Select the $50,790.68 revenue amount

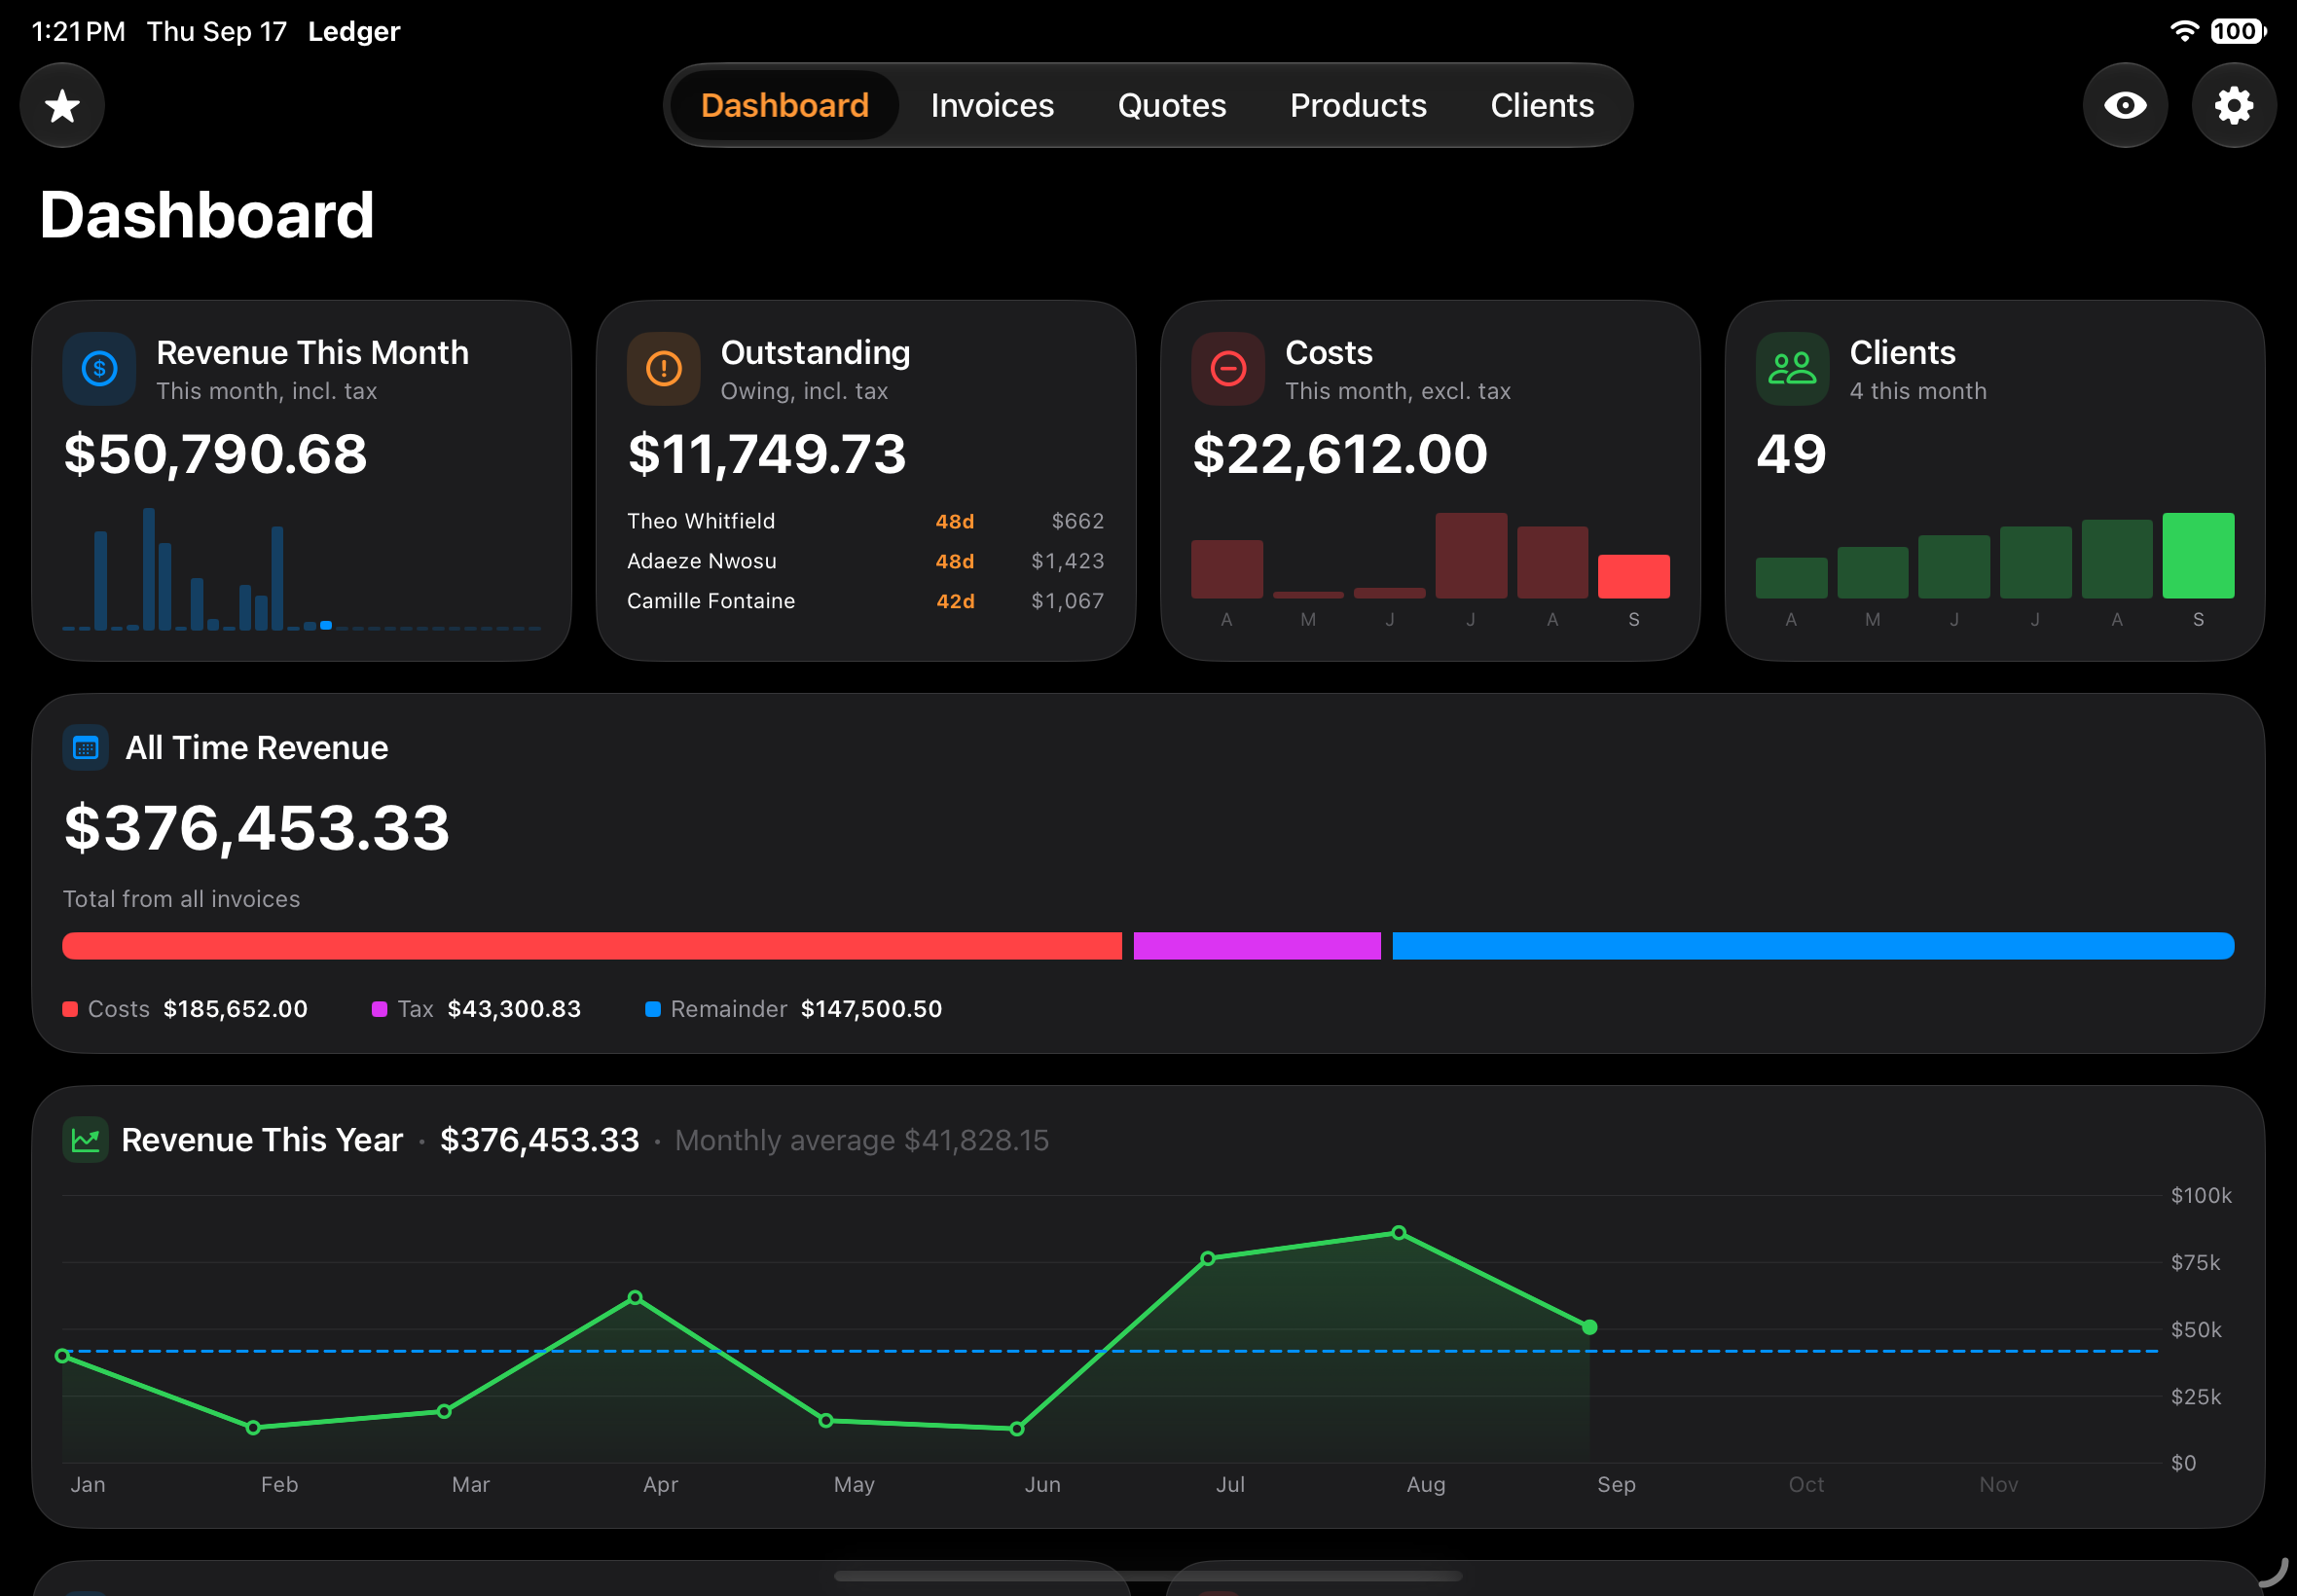coord(215,454)
